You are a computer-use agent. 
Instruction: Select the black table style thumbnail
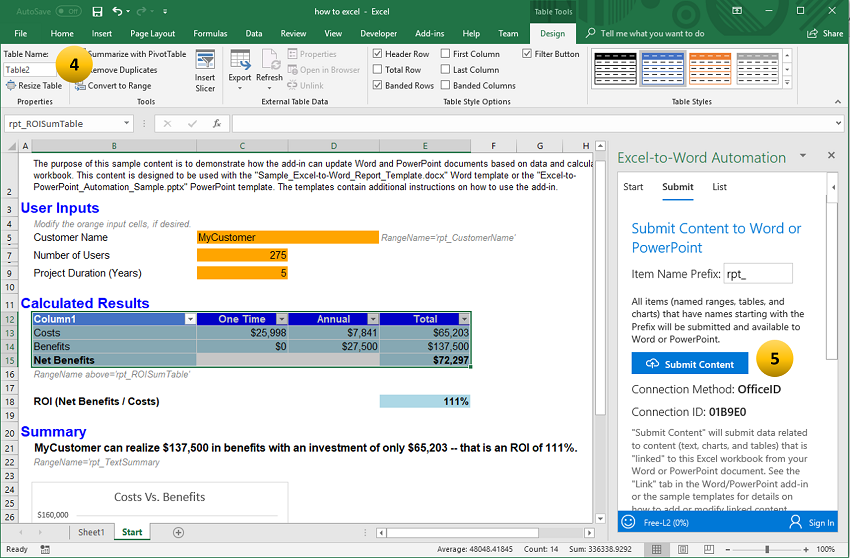pyautogui.click(x=615, y=69)
